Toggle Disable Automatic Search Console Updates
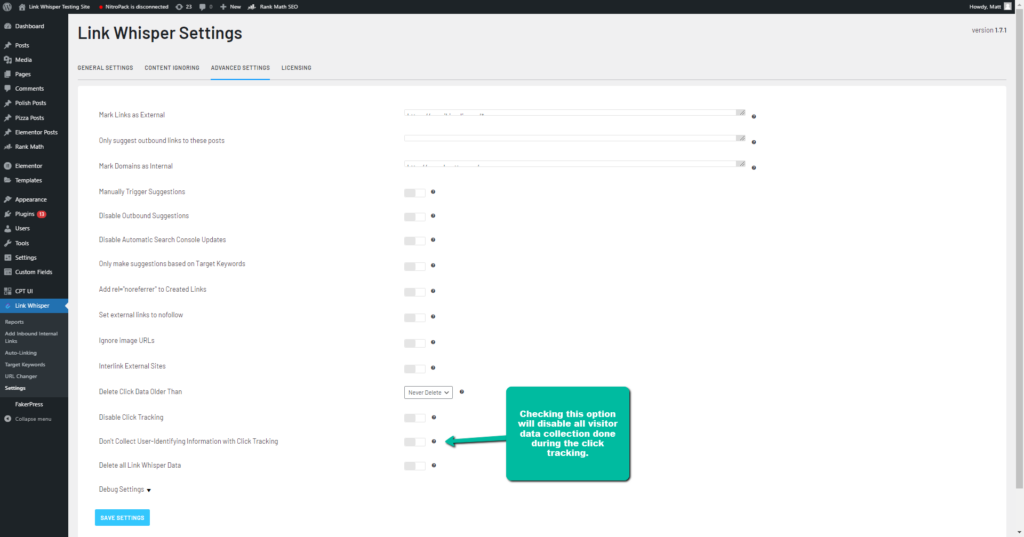The image size is (1024, 537). [414, 240]
